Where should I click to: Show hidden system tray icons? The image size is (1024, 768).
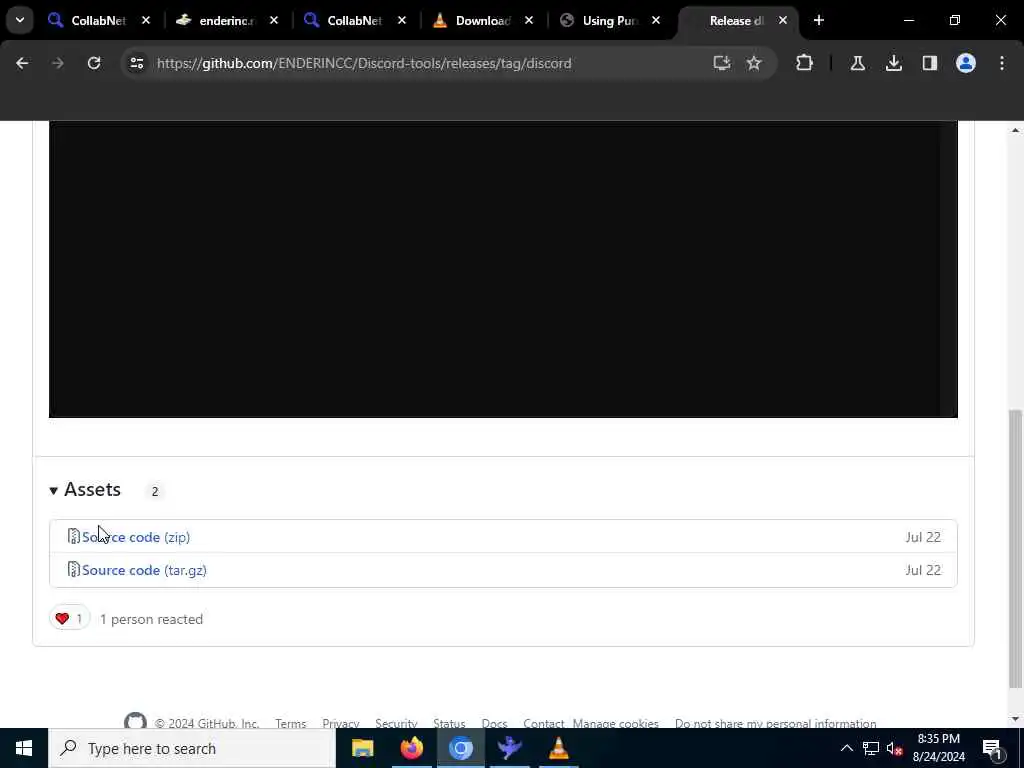846,748
